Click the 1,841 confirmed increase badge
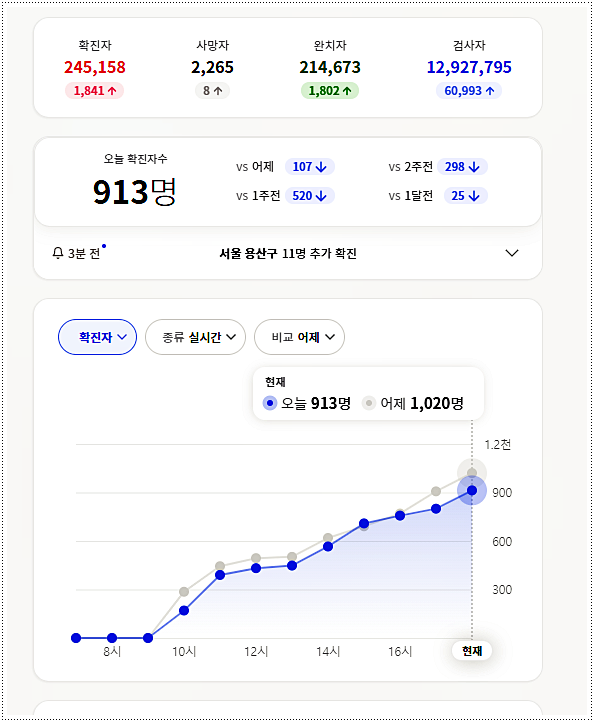594x722 pixels. 94,91
